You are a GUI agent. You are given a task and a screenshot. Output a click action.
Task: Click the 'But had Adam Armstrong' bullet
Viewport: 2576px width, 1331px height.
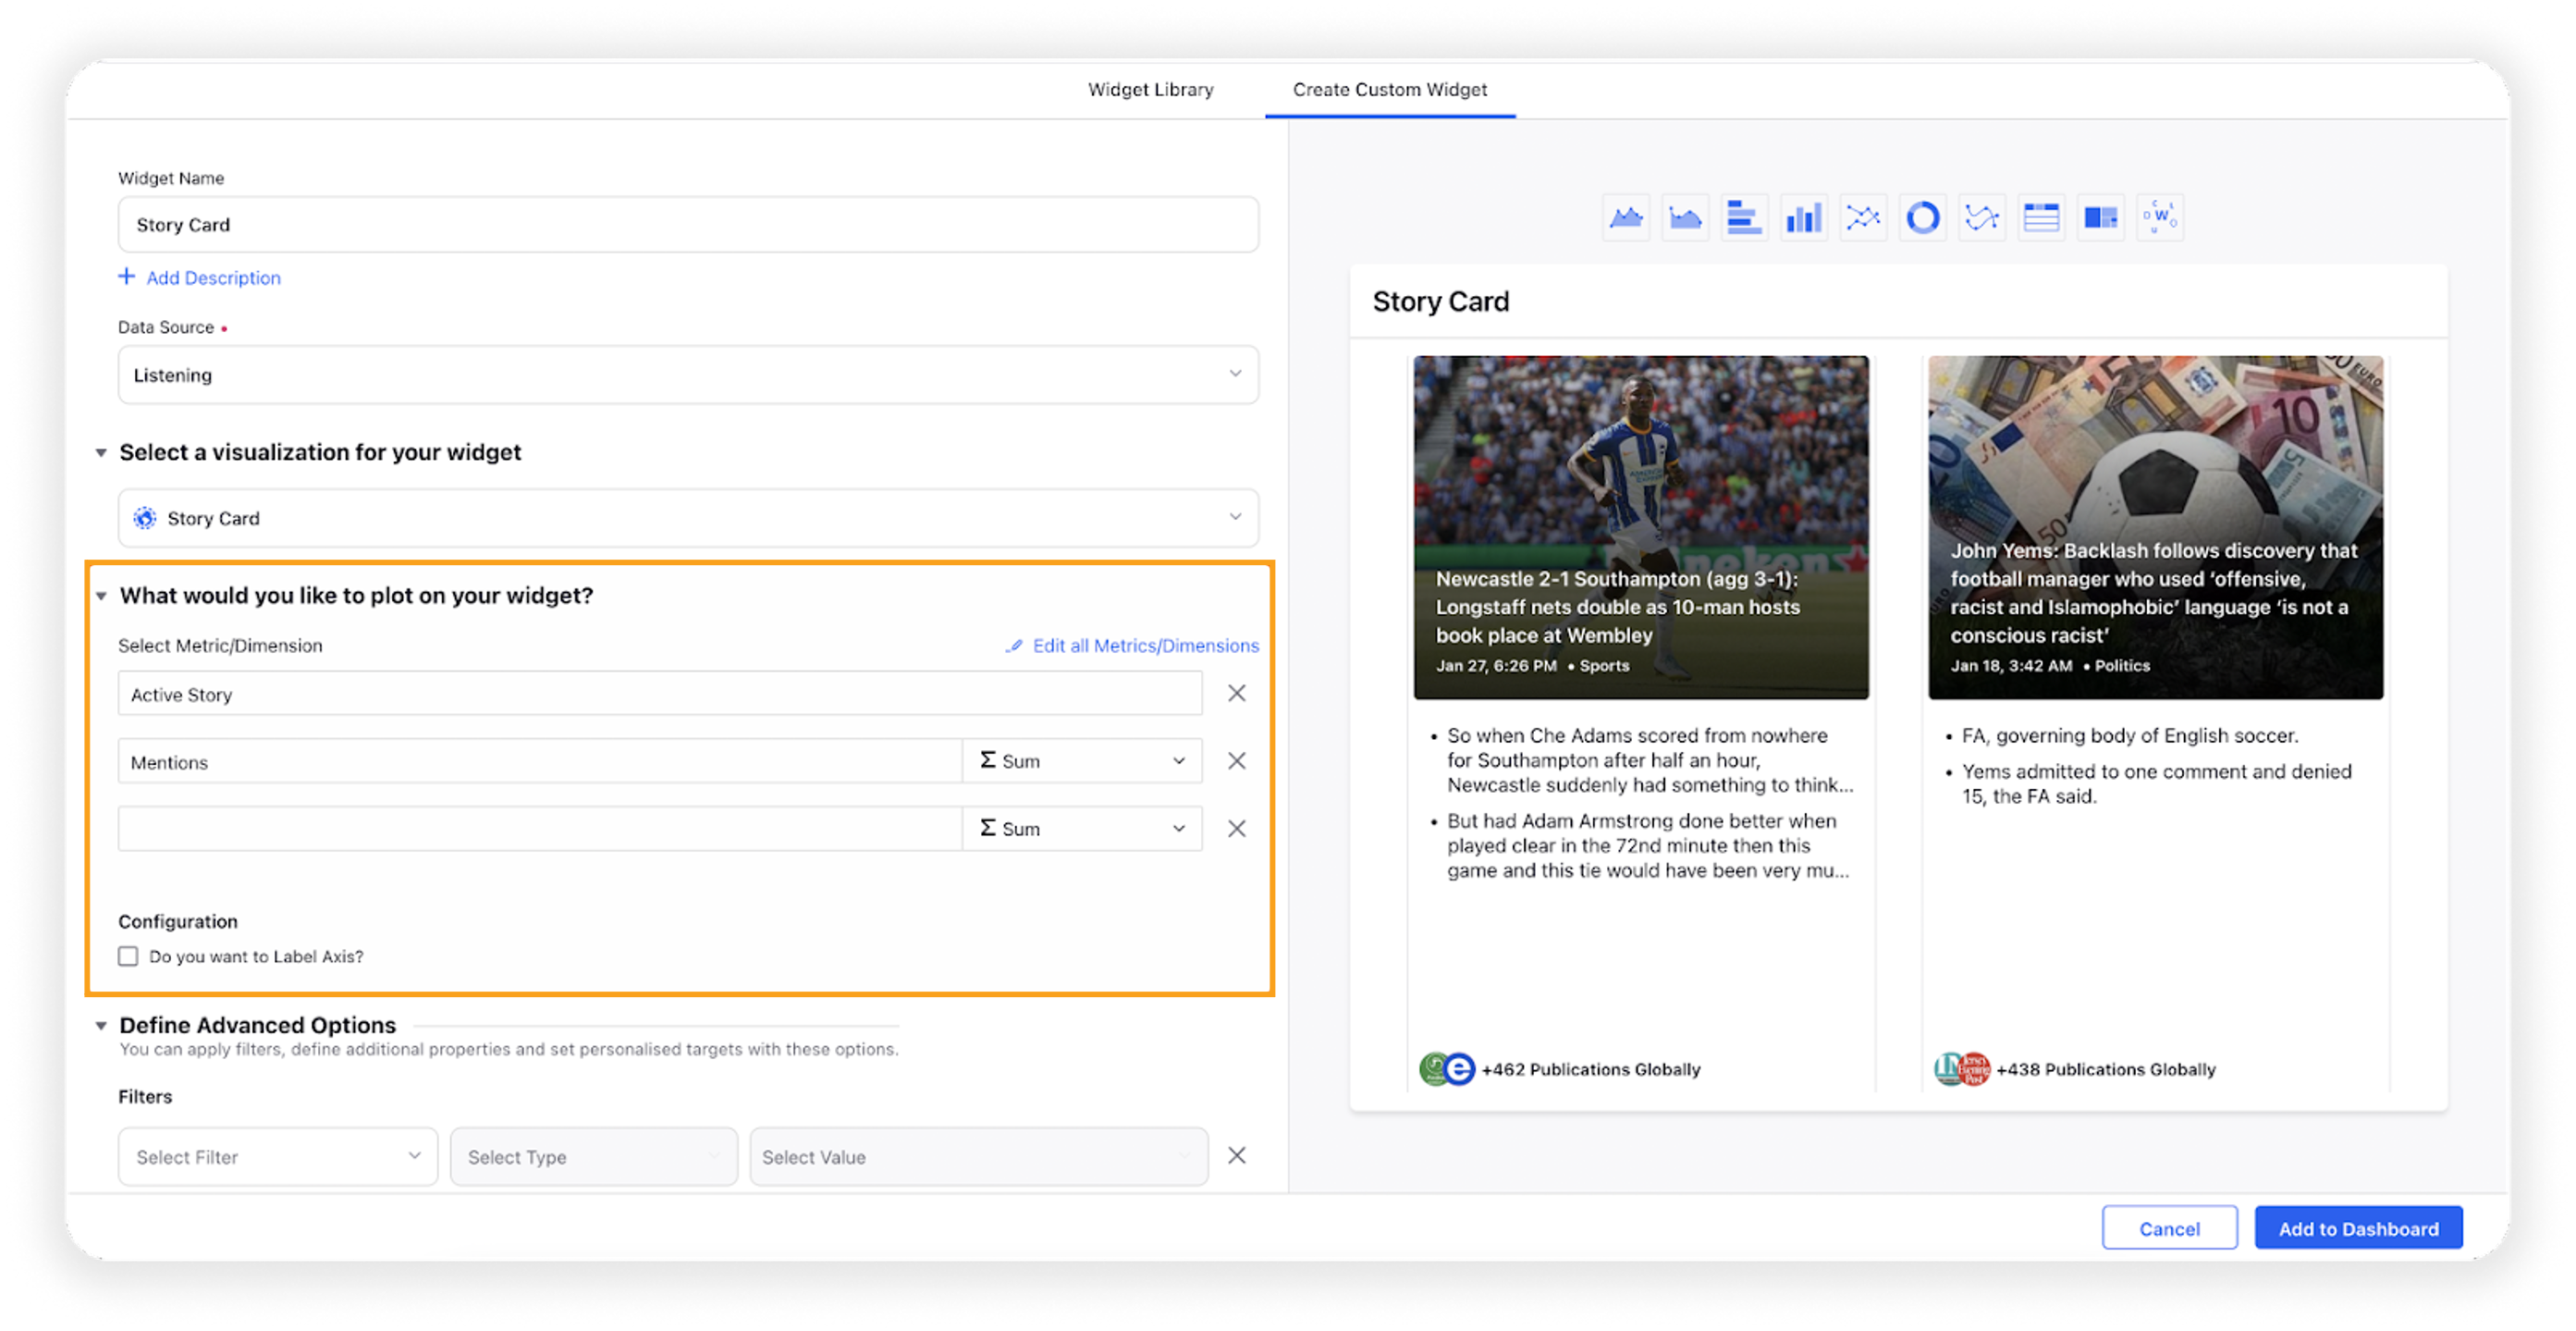(1647, 846)
